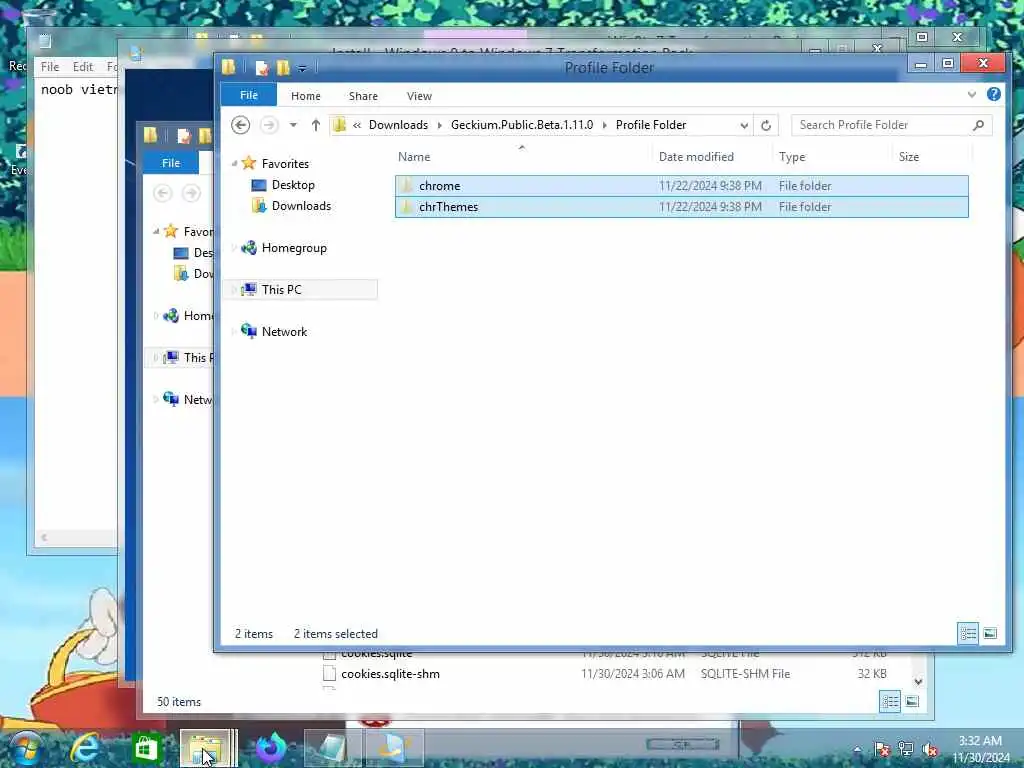Open Downloads in the navigation pane
This screenshot has width=1024, height=768.
[x=301, y=206]
